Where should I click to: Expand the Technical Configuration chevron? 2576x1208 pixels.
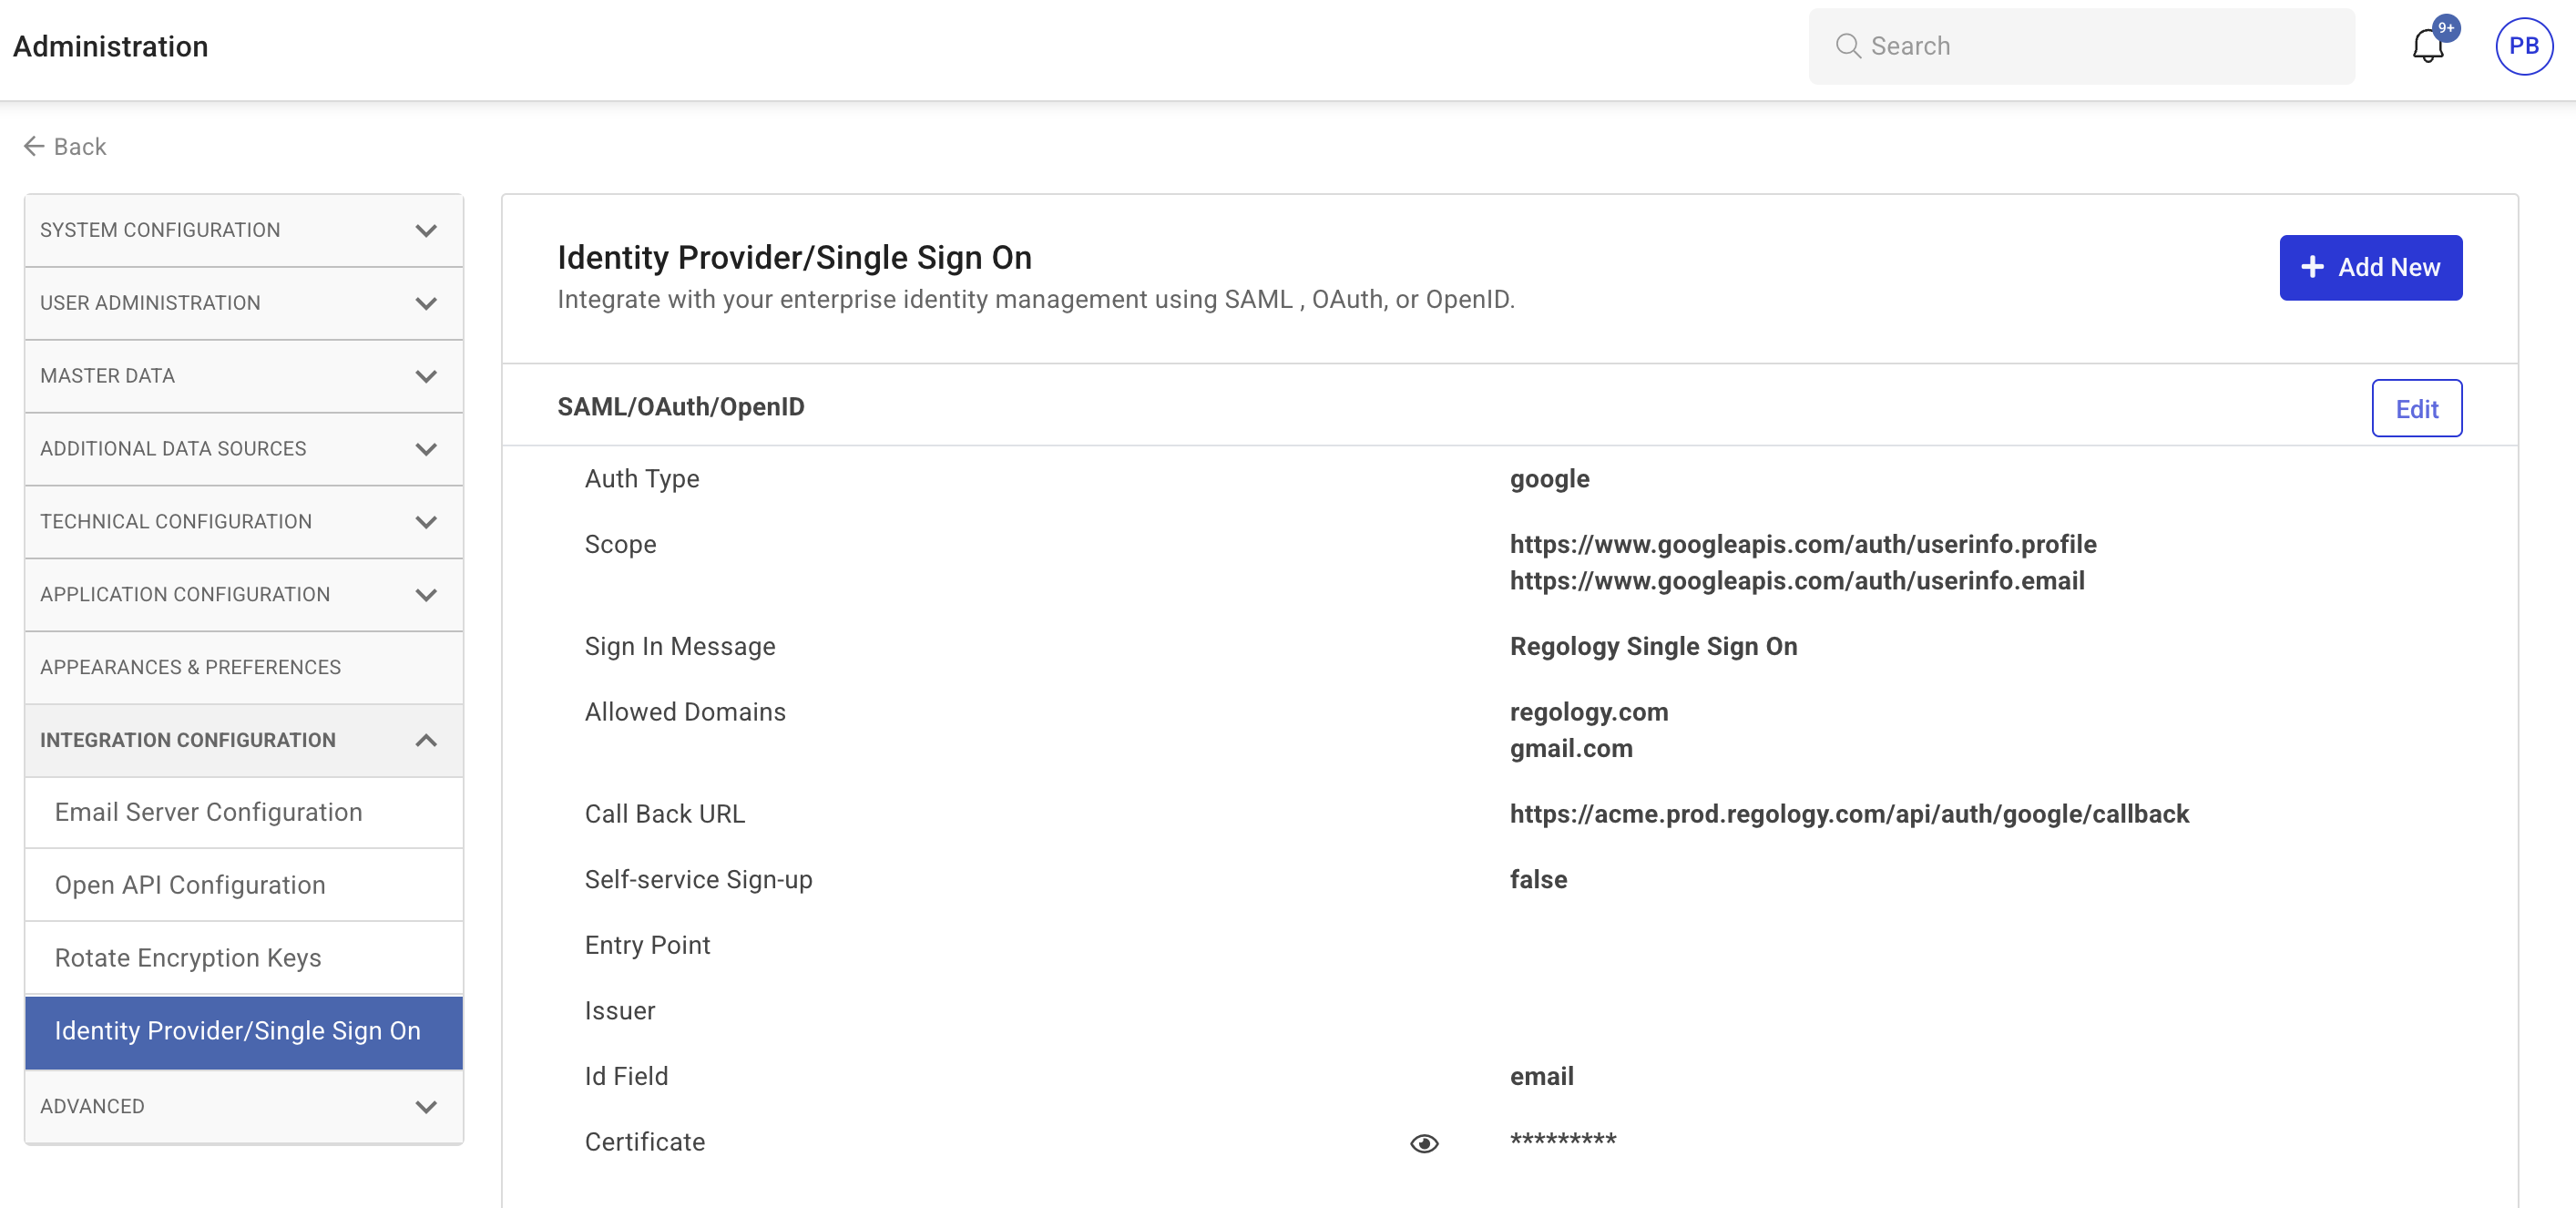point(426,523)
